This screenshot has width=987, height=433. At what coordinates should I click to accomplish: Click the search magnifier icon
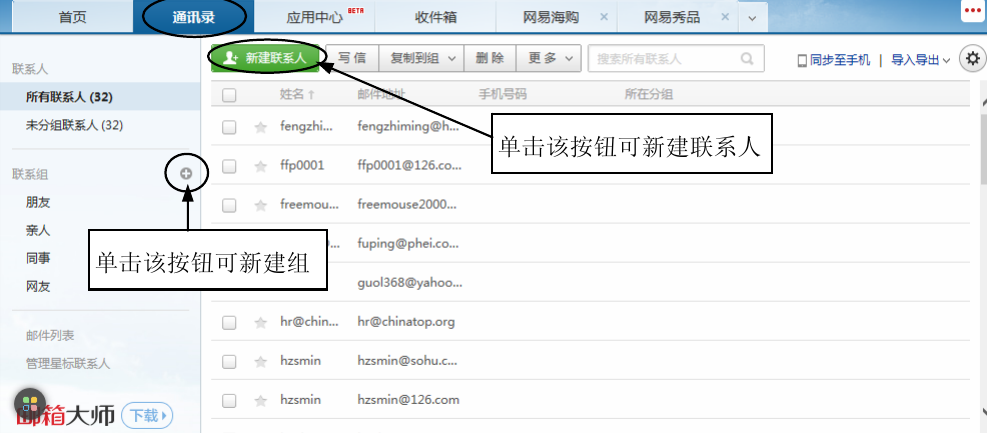pos(747,59)
